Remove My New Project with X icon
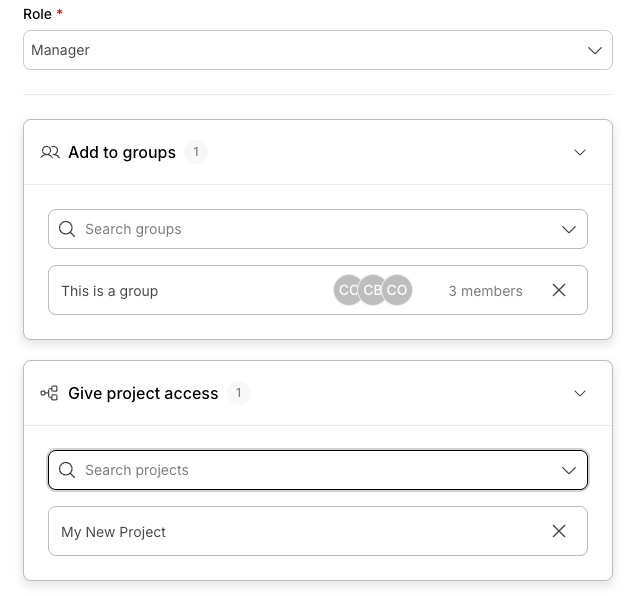Image resolution: width=632 pixels, height=596 pixels. [559, 531]
